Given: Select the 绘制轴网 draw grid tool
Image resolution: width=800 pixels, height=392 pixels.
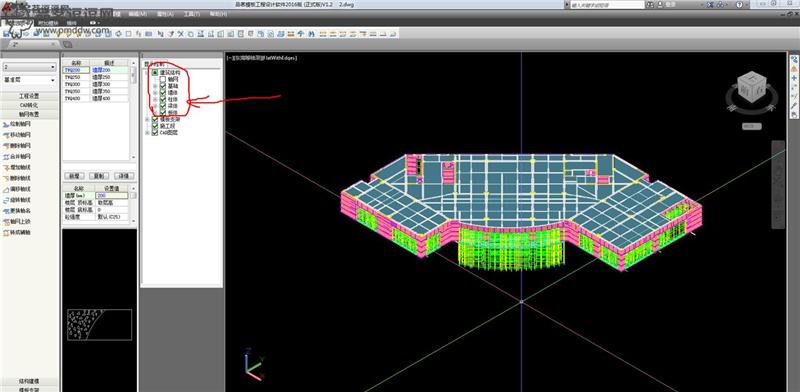Looking at the screenshot, I should (17, 124).
